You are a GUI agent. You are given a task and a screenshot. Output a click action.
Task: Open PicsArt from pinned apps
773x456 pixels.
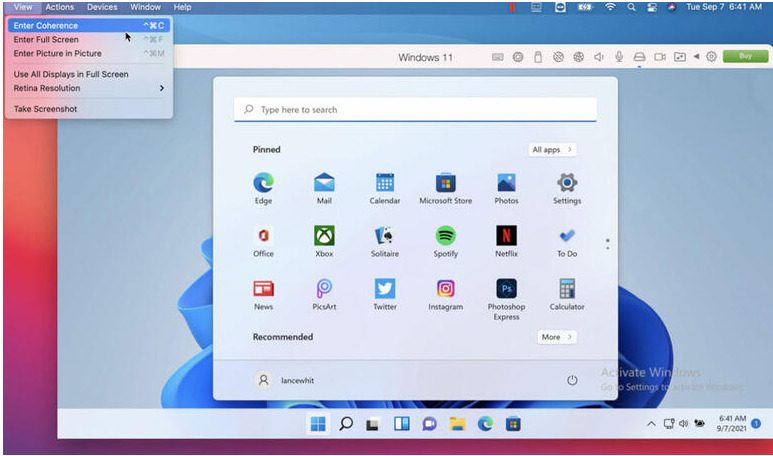[324, 289]
